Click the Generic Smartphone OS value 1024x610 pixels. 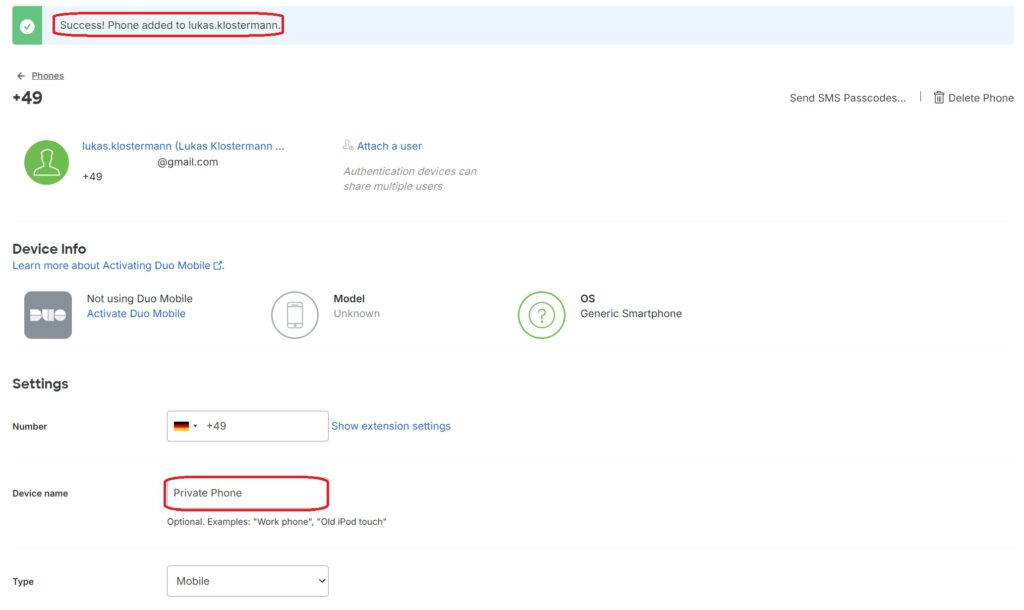(631, 313)
